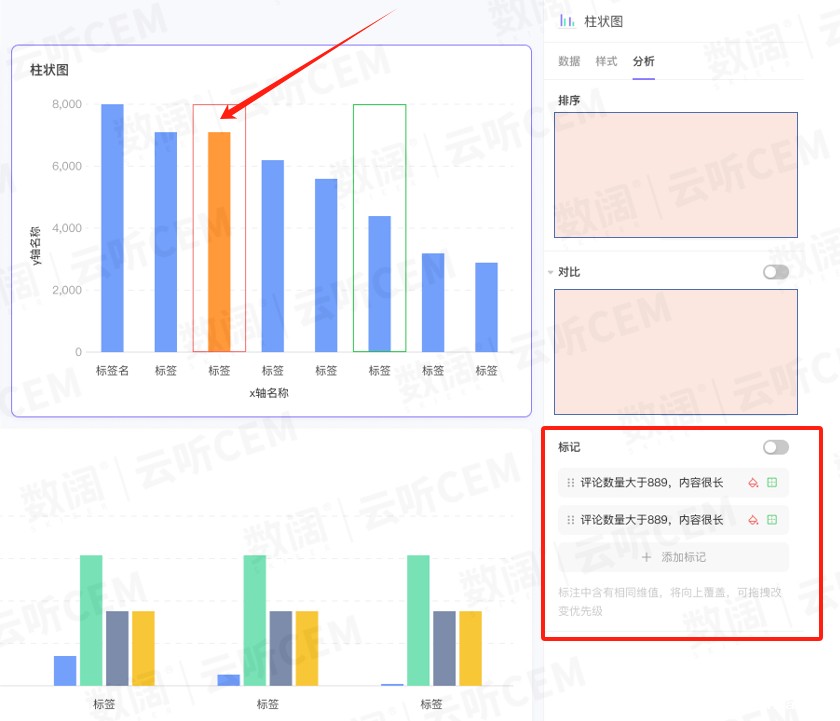Click the red fill-color icon in first marker row

point(753,483)
